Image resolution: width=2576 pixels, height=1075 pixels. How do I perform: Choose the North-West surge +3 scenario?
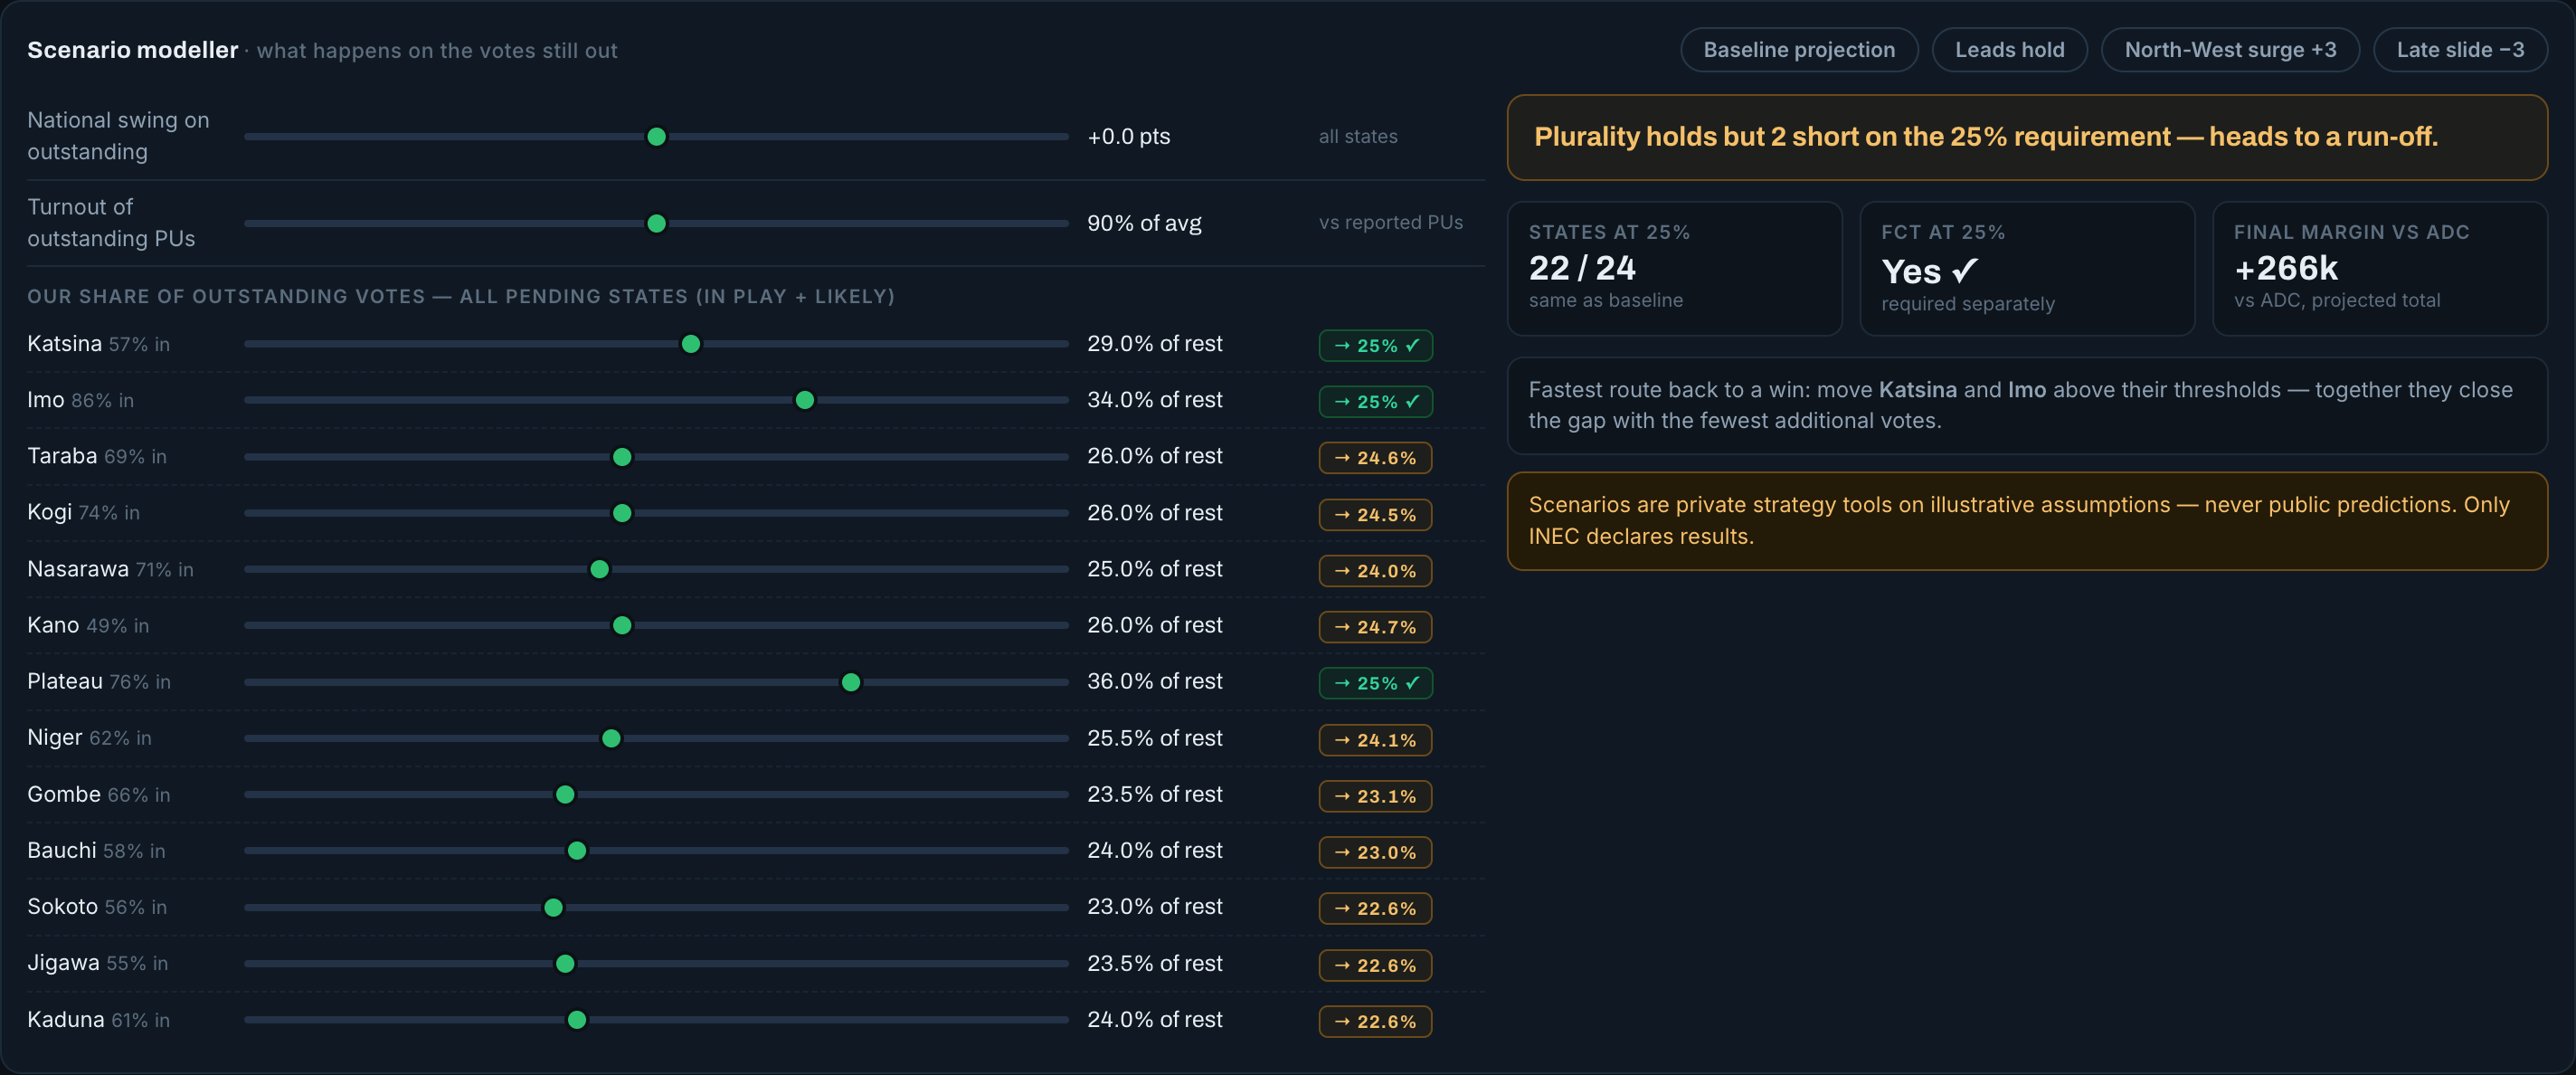(x=2230, y=50)
